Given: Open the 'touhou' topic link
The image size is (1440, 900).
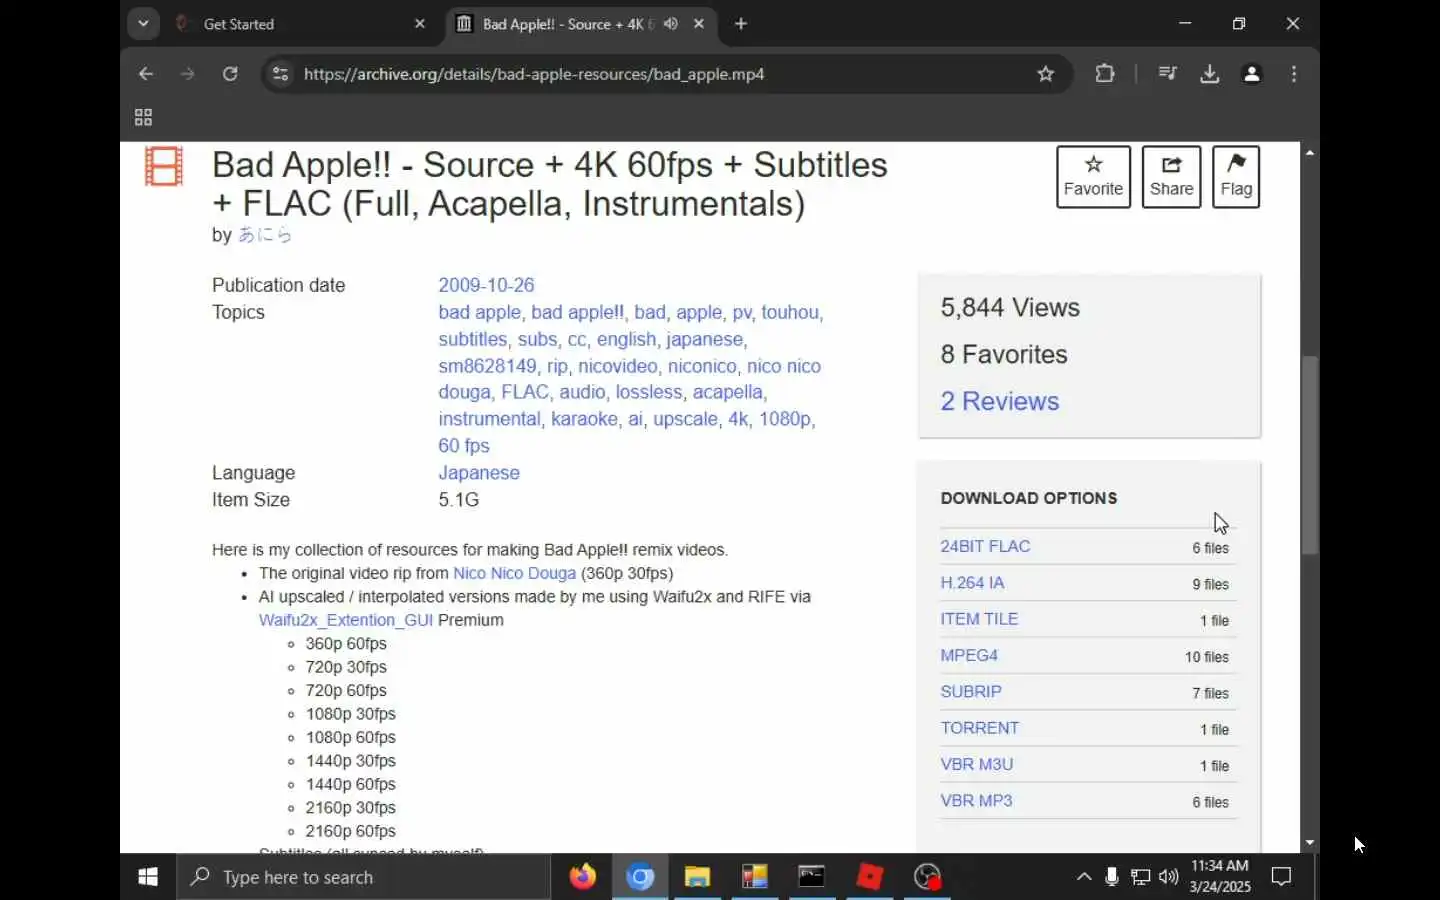Looking at the screenshot, I should (x=790, y=312).
